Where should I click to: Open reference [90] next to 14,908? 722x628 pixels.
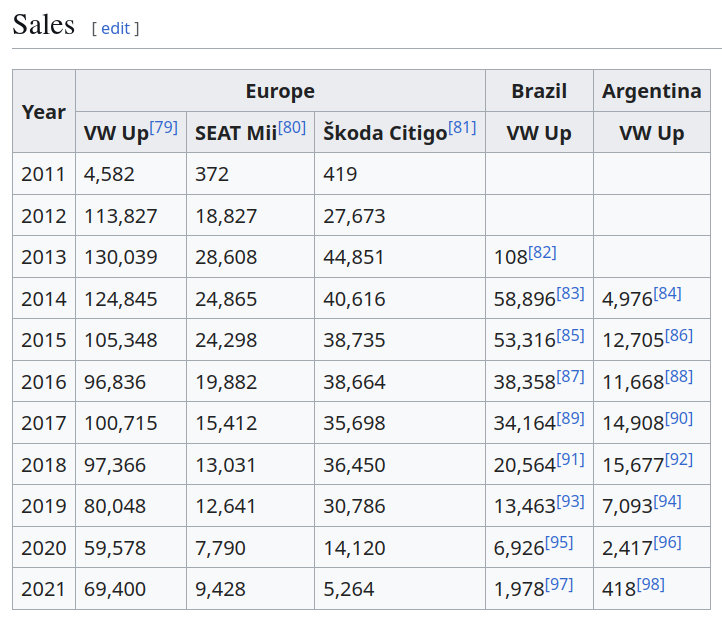click(x=679, y=418)
